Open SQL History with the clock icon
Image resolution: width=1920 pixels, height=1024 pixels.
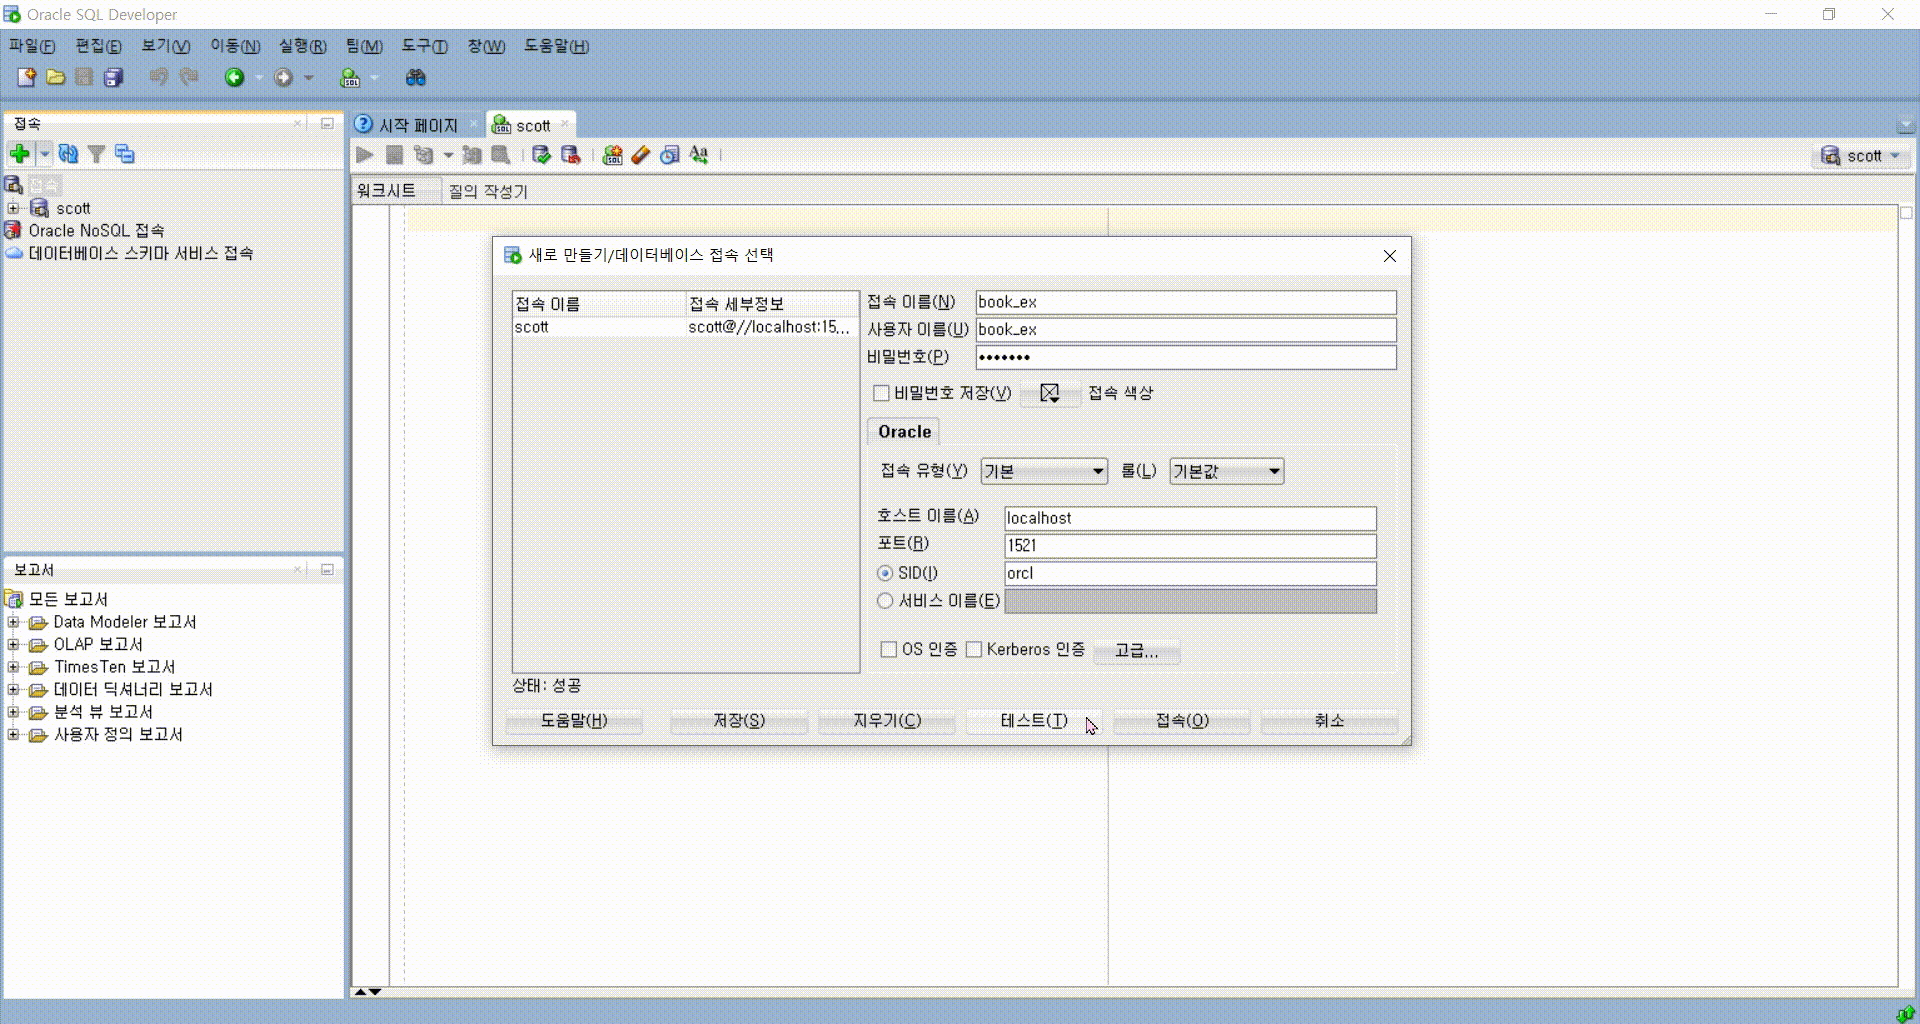(669, 155)
